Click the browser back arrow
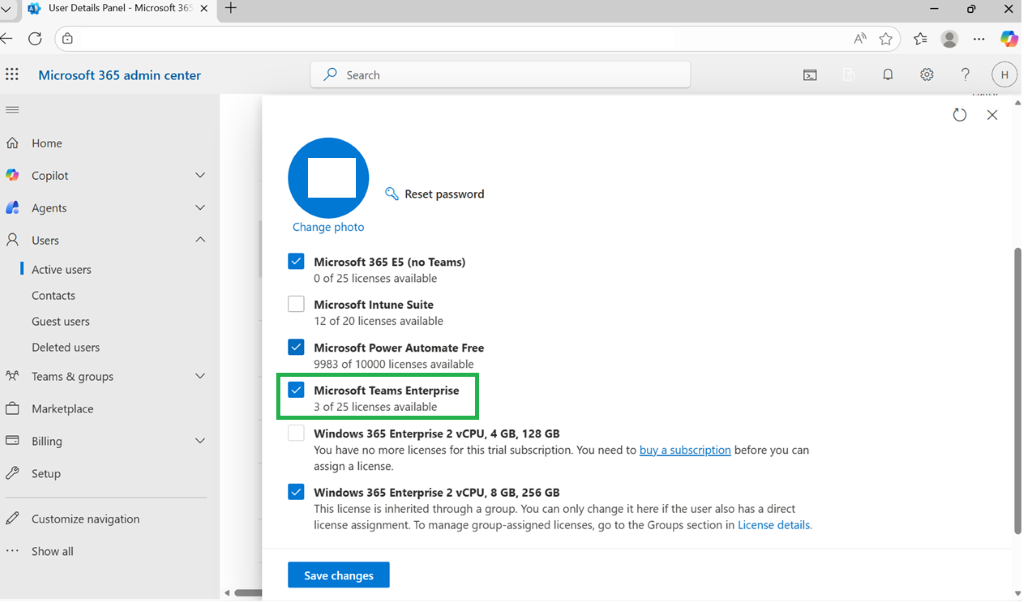This screenshot has height=603, width=1024. tap(7, 39)
